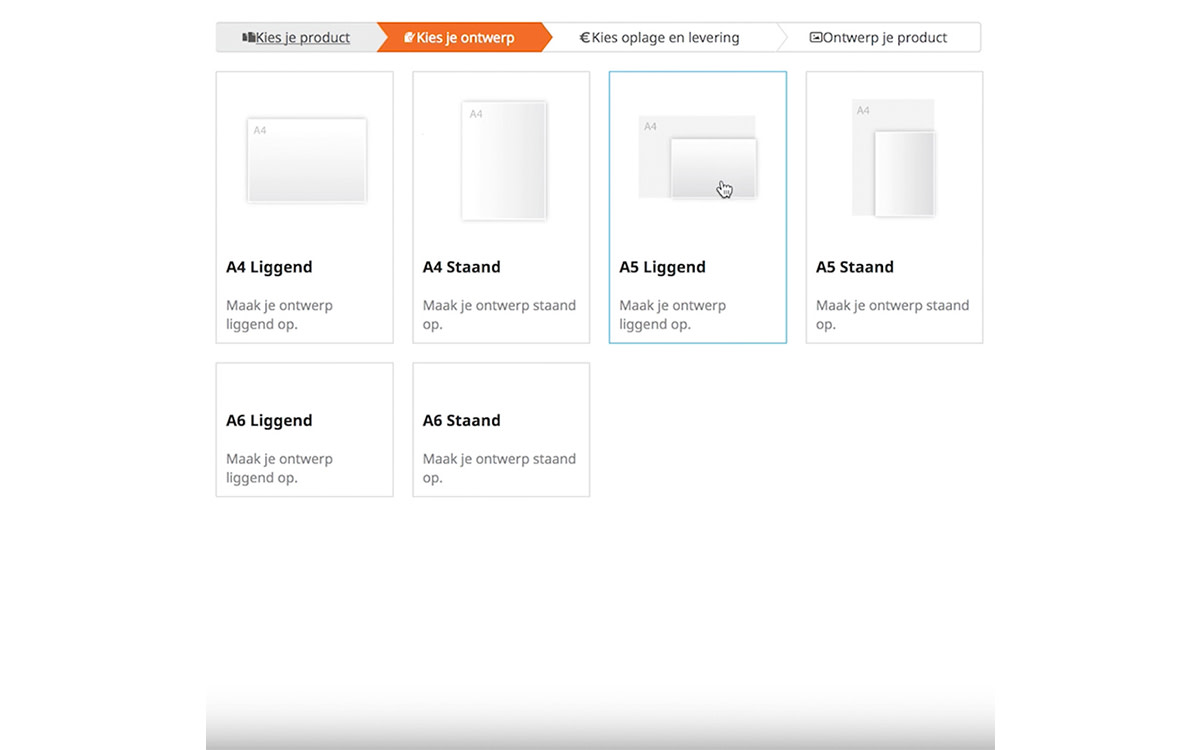The image size is (1200, 750).
Task: Select the A4 Staand title
Action: [x=461, y=267]
